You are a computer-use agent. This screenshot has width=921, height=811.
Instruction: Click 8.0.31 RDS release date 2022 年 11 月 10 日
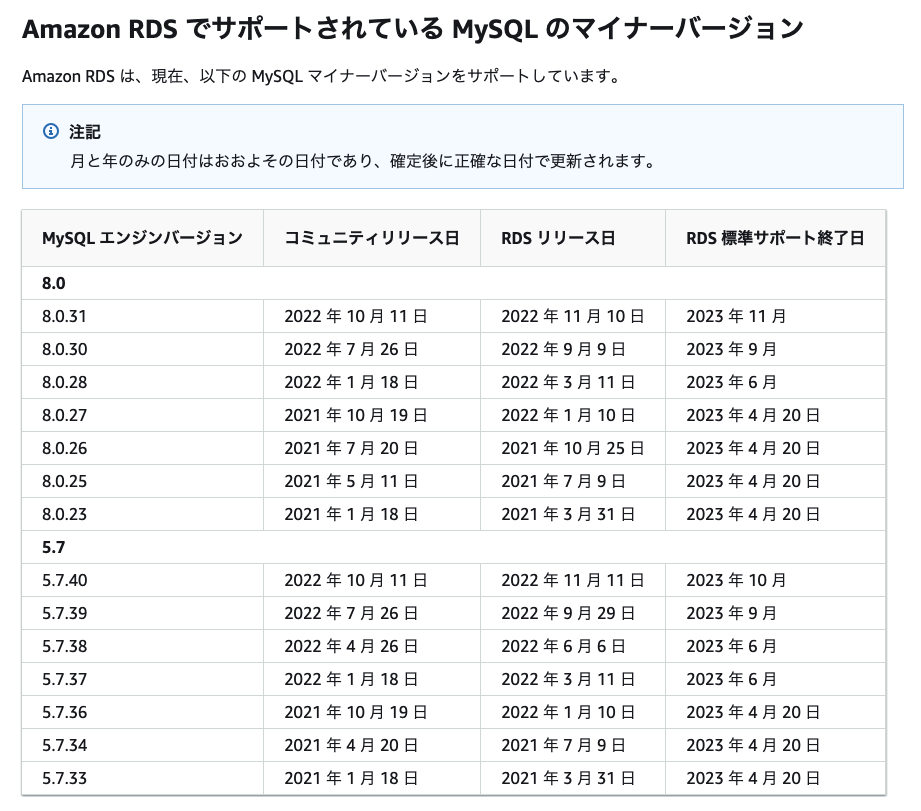573,317
